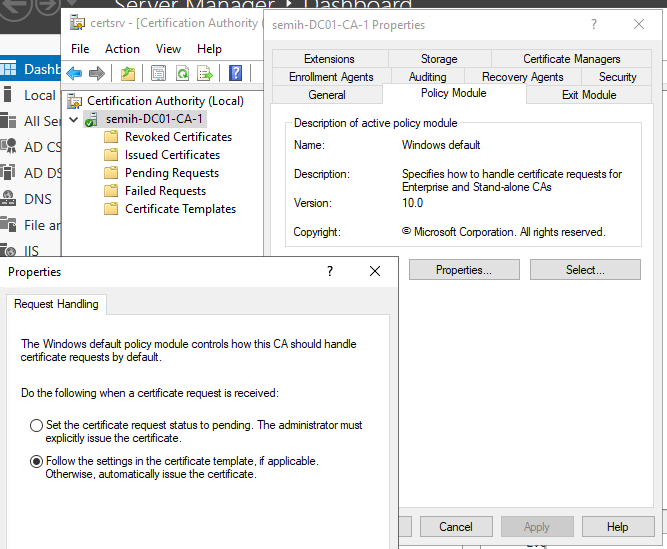Image resolution: width=667 pixels, height=549 pixels.
Task: Click the Refresh icon in certsrv toolbar
Action: (x=182, y=73)
